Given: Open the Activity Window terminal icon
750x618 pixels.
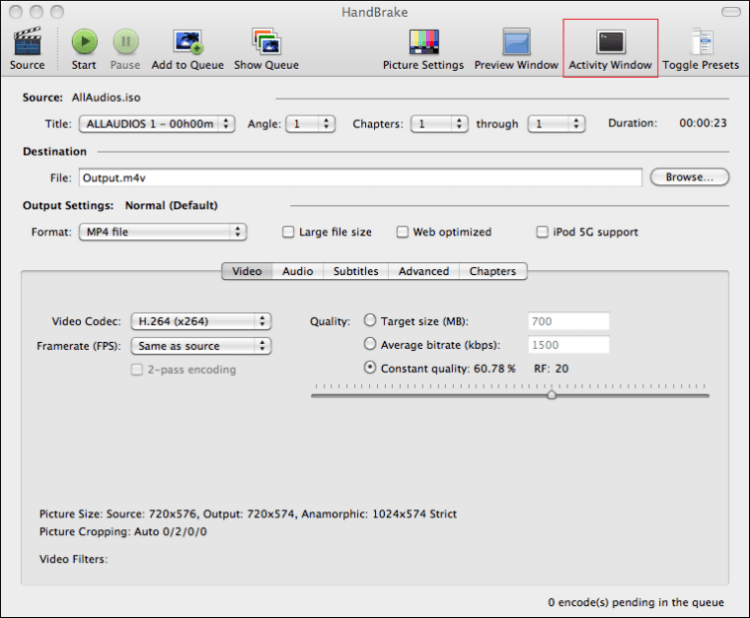Looking at the screenshot, I should pos(610,42).
